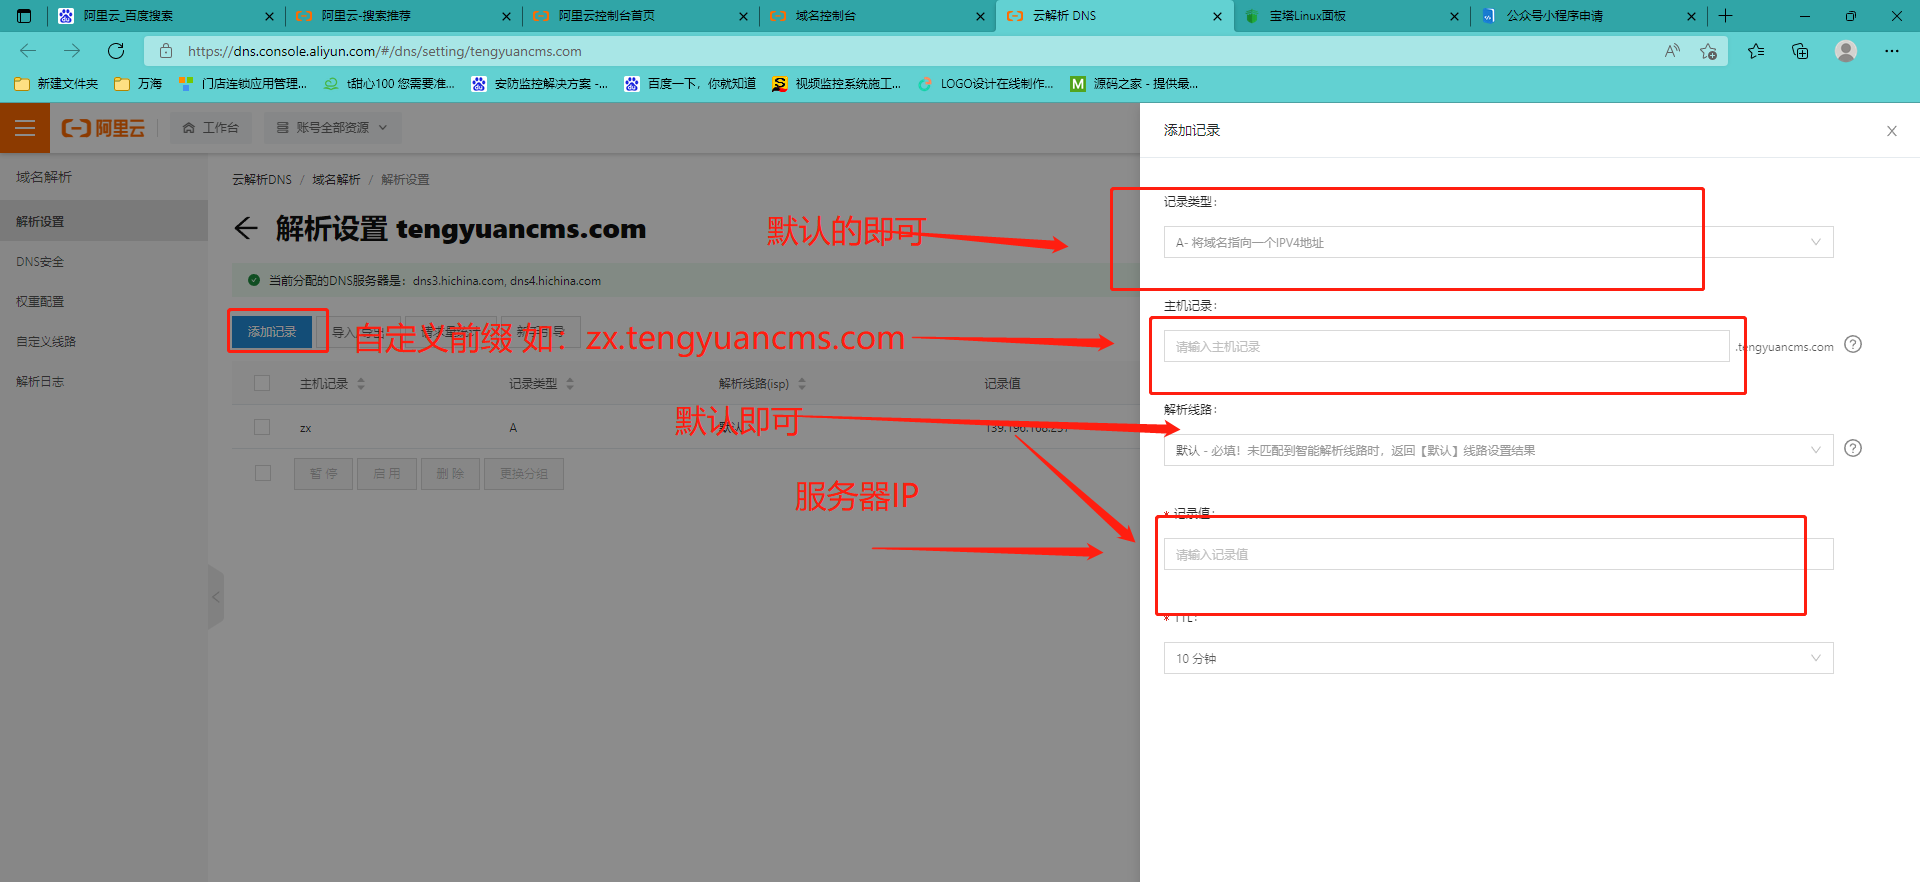Click 域名解析 breadcrumb link
This screenshot has height=882, width=1920.
pos(336,180)
